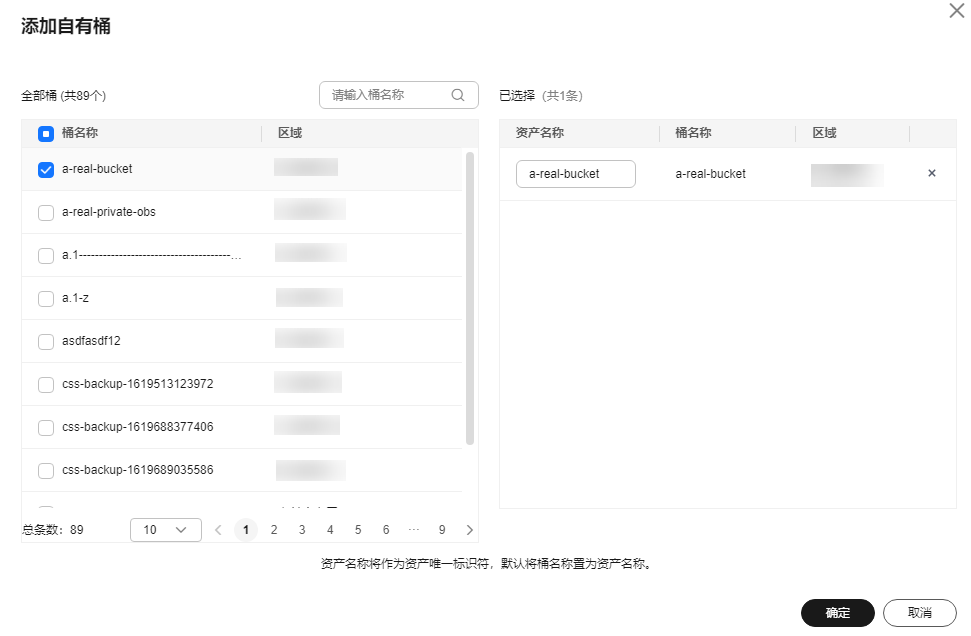
Task: Click the asdfasdf12 bucket name
Action: [x=91, y=341]
